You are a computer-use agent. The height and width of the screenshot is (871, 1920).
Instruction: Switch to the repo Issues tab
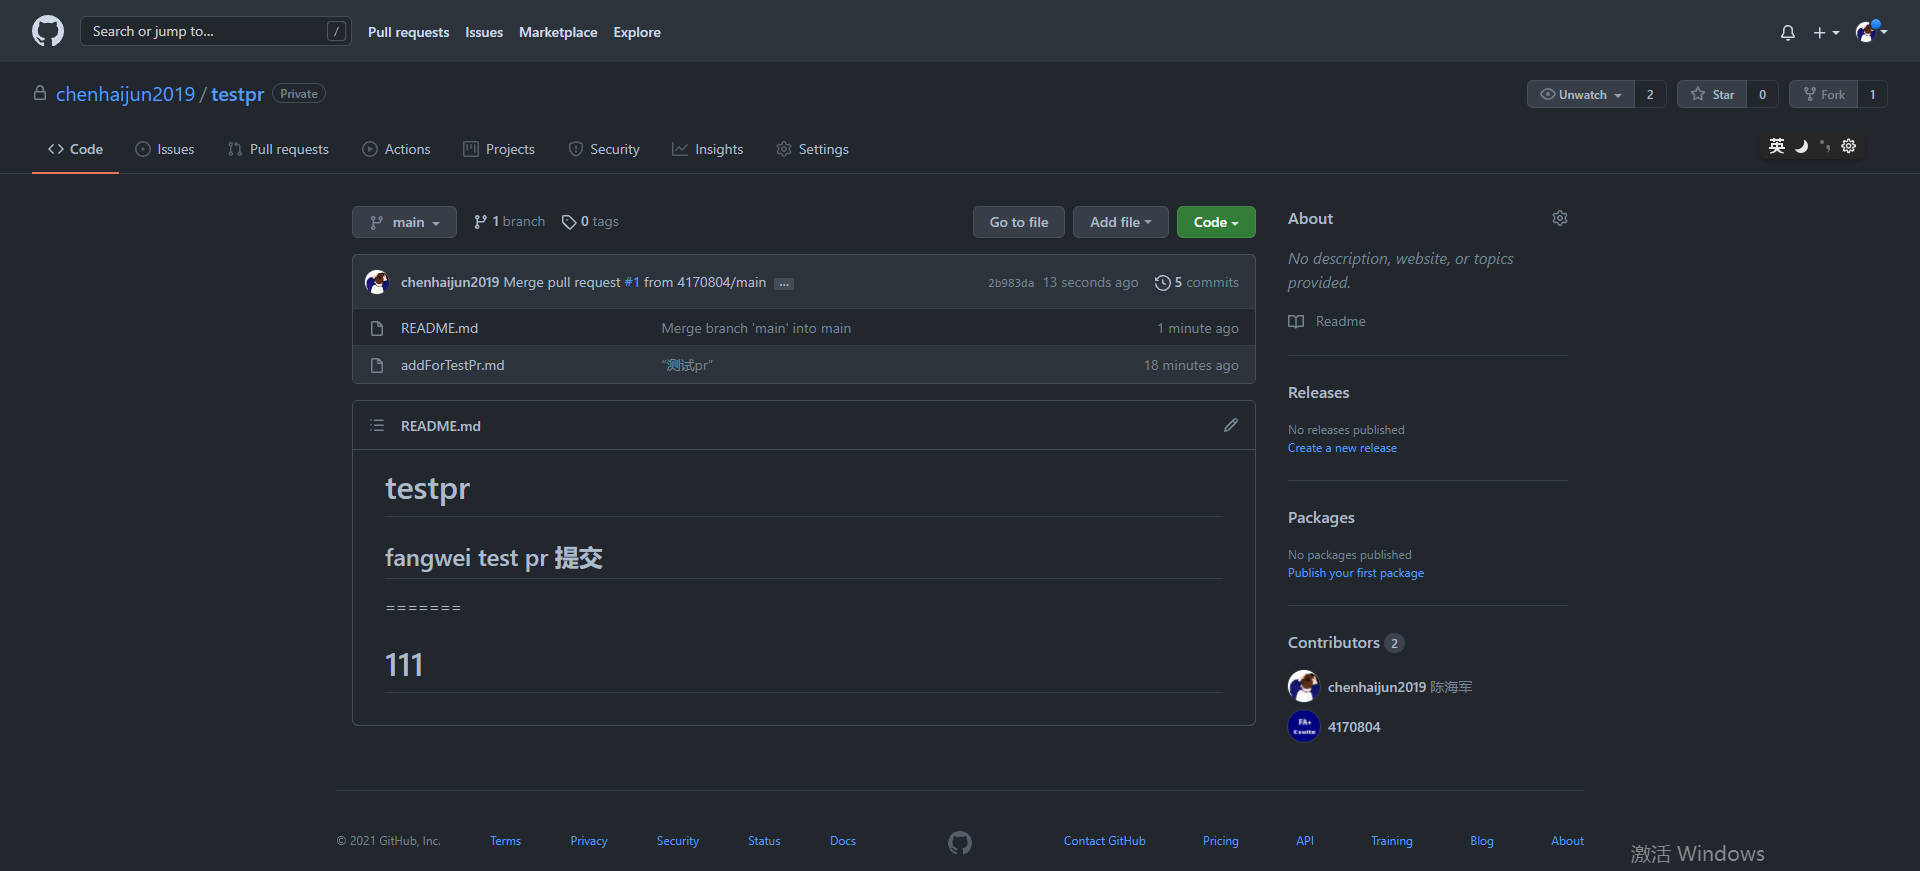coord(165,149)
